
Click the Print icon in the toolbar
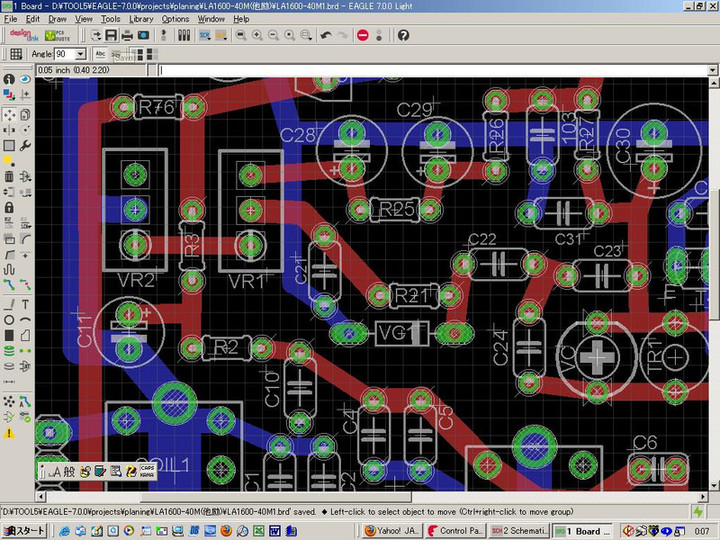tap(127, 35)
